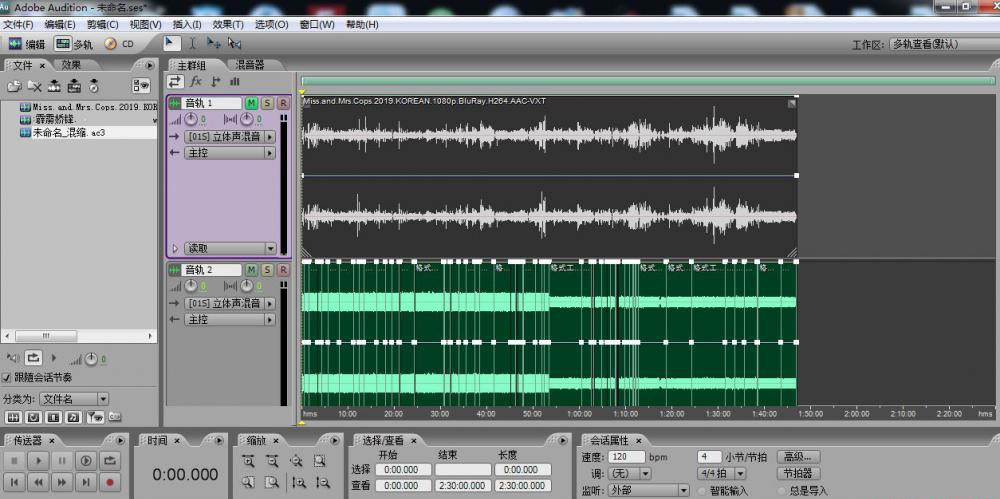1000x499 pixels.
Task: Select file 未命名_混缩.ac3 in list
Action: [x=68, y=133]
